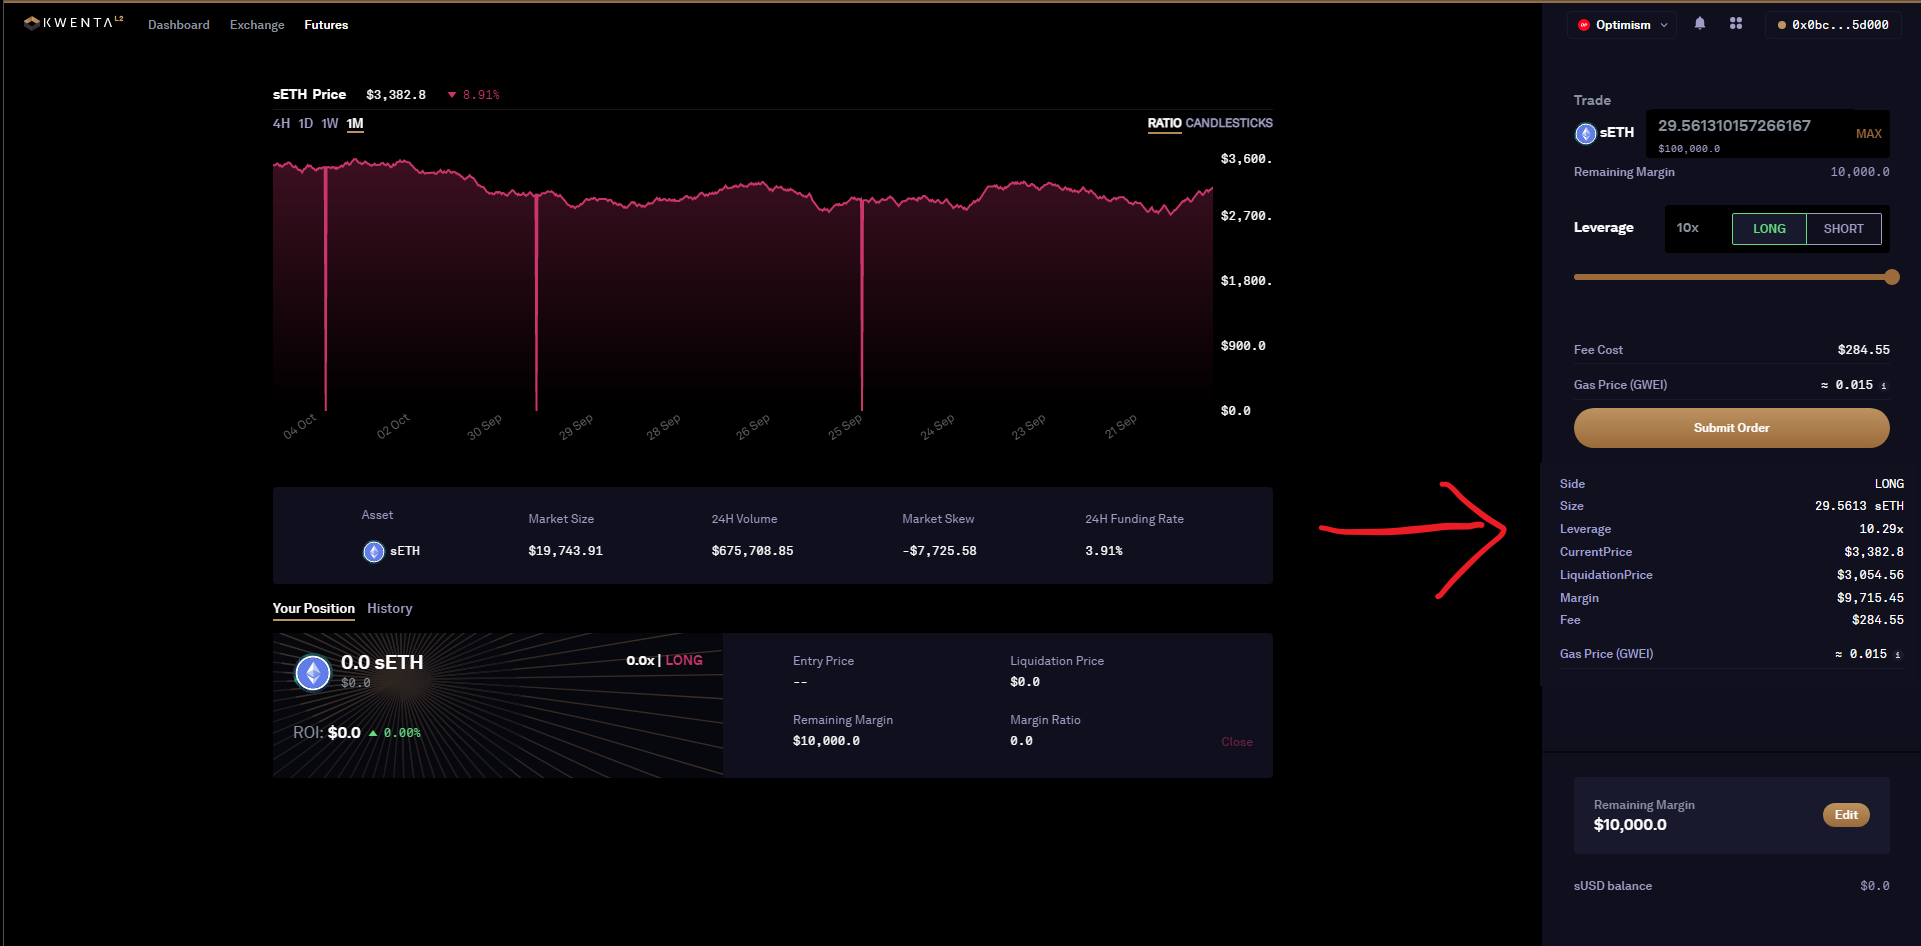Submit the order
The width and height of the screenshot is (1921, 946).
pos(1731,428)
